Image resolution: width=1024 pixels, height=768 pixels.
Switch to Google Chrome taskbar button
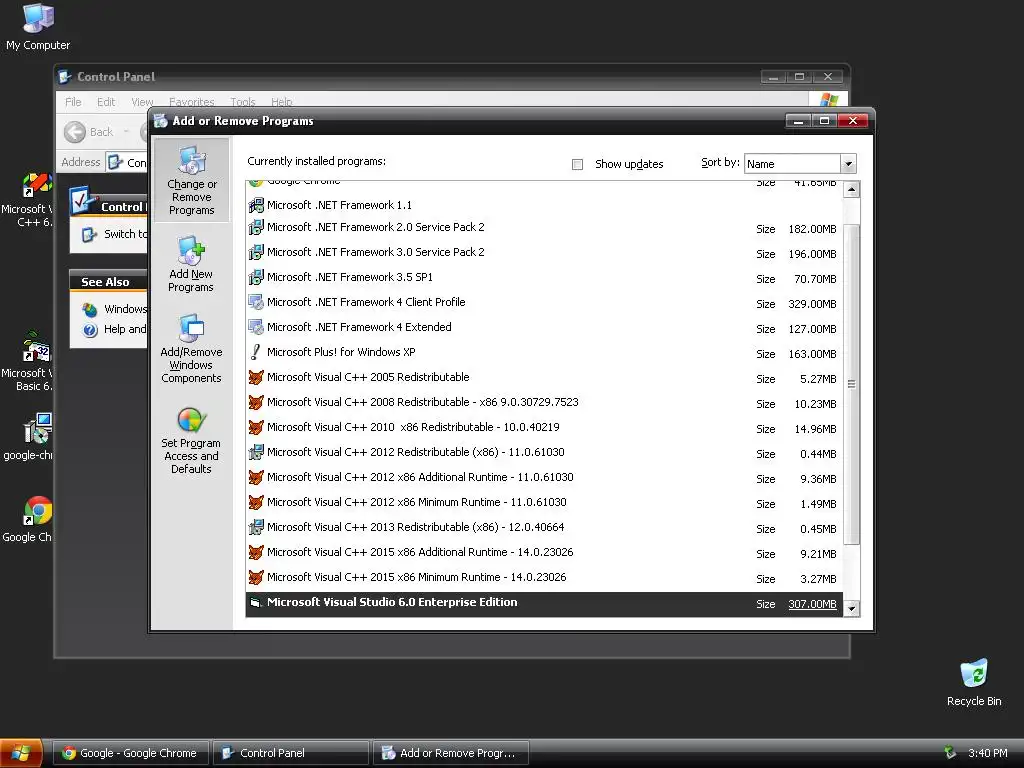click(131, 753)
